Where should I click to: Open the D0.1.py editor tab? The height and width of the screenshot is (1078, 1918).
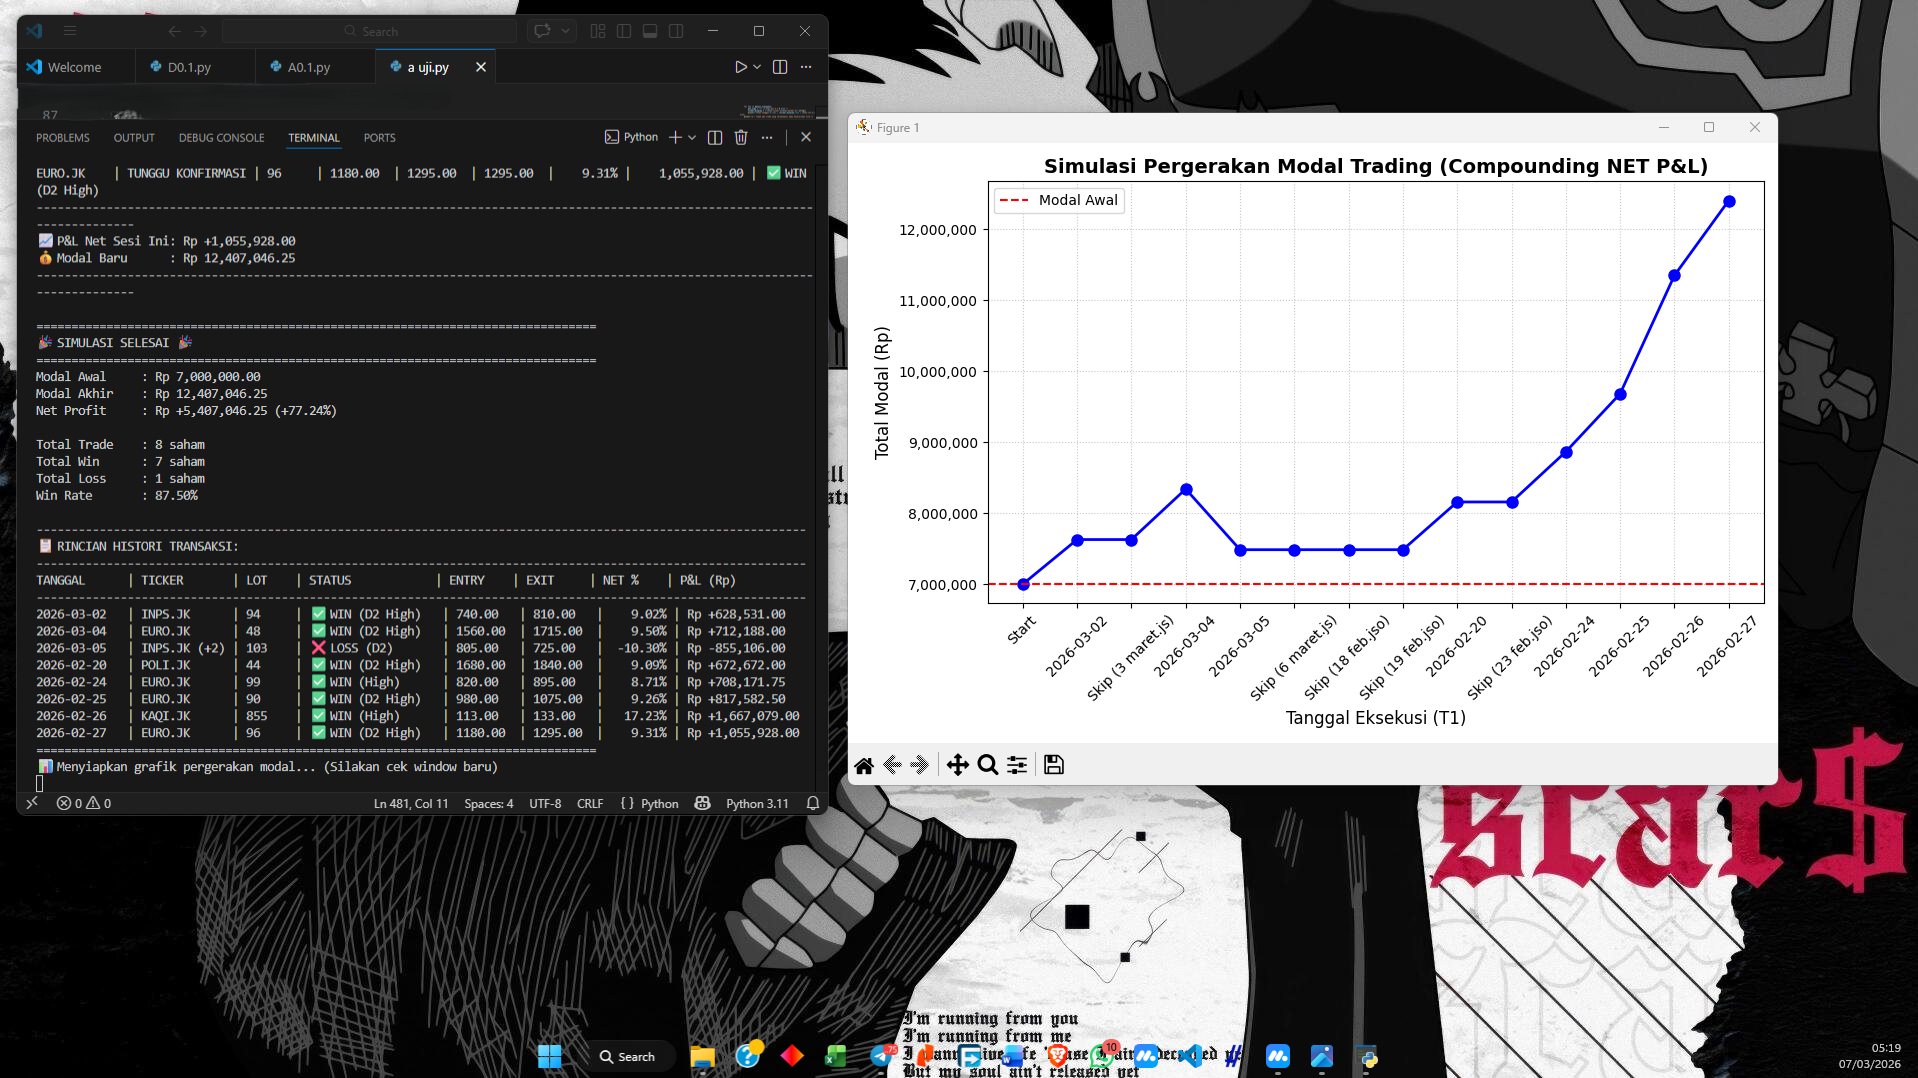pyautogui.click(x=189, y=67)
